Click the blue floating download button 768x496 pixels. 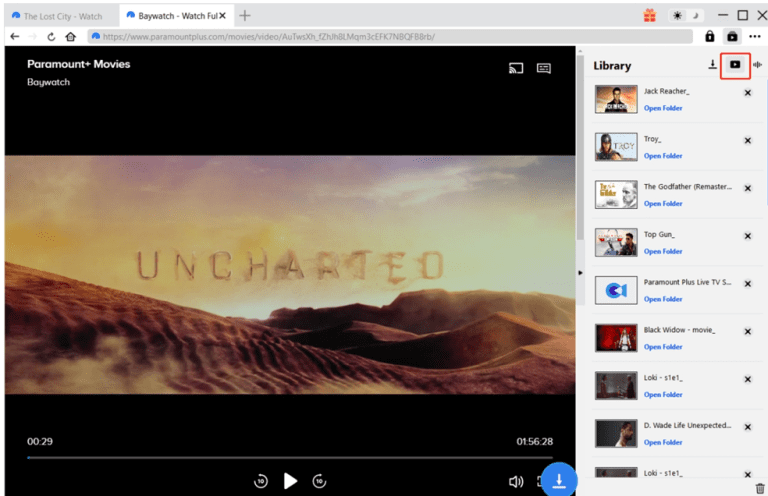tap(559, 480)
